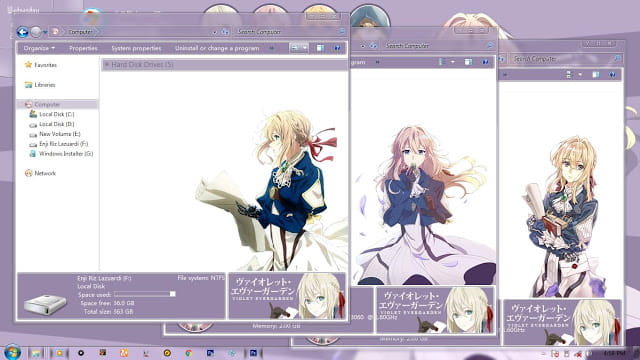The width and height of the screenshot is (640, 360).
Task: Click the Change your view icon in rightmost window
Action: 569,75
